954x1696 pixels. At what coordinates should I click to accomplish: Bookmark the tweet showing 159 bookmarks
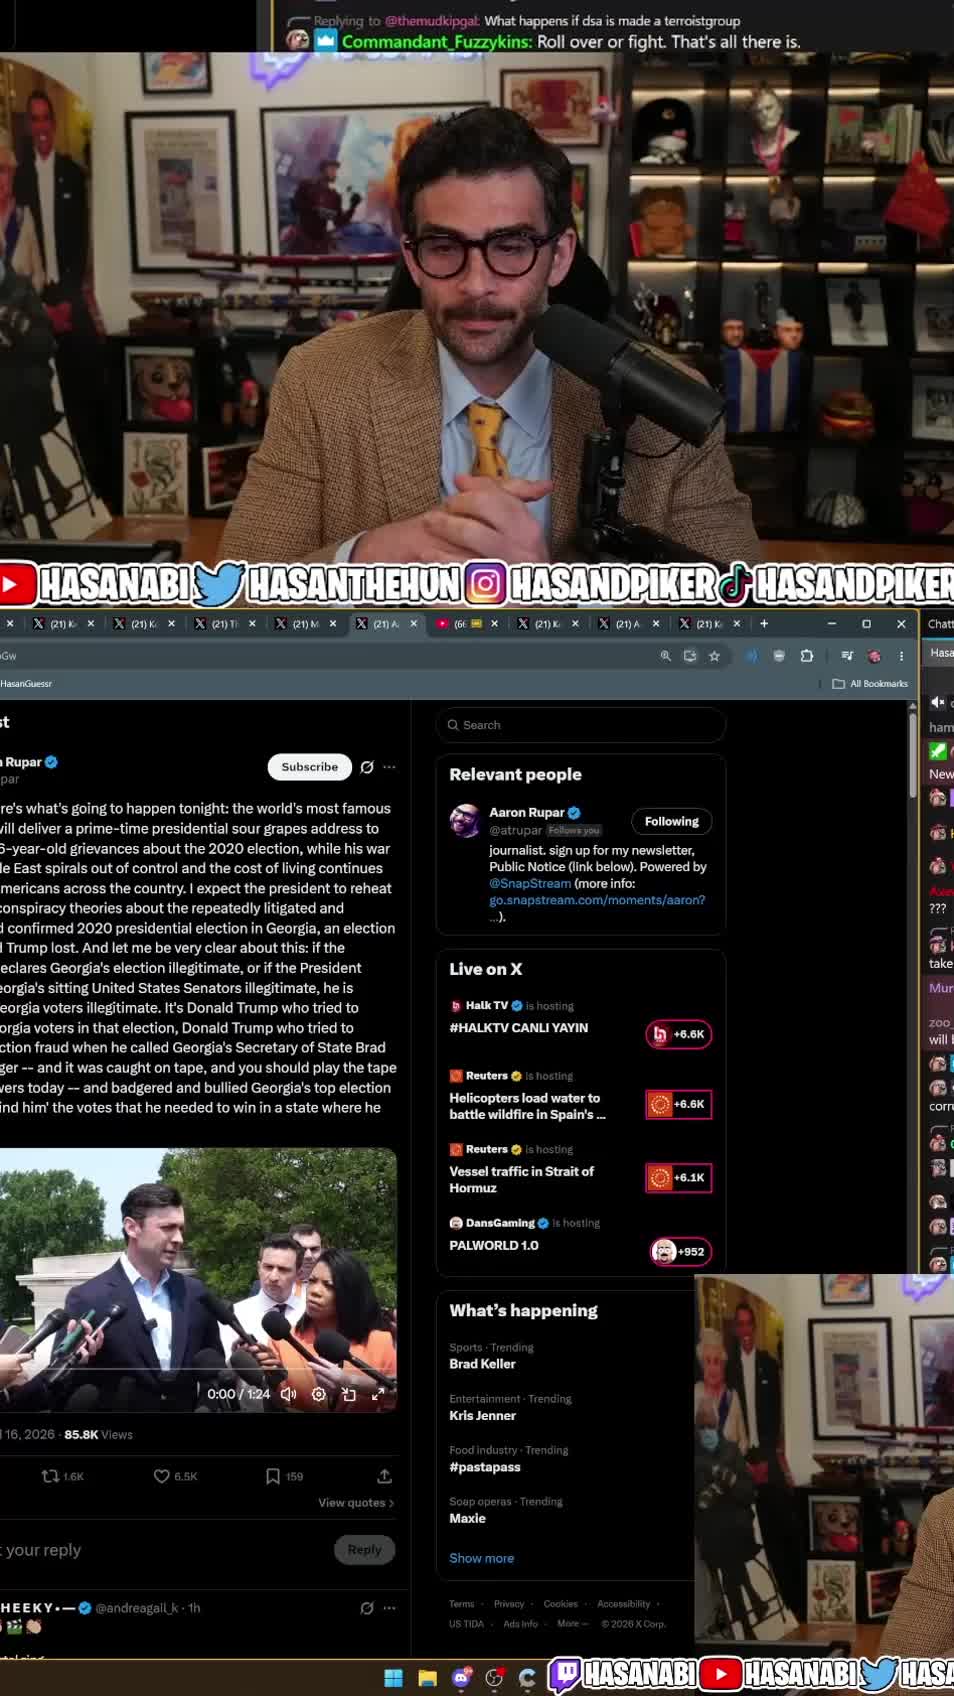pyautogui.click(x=284, y=1476)
